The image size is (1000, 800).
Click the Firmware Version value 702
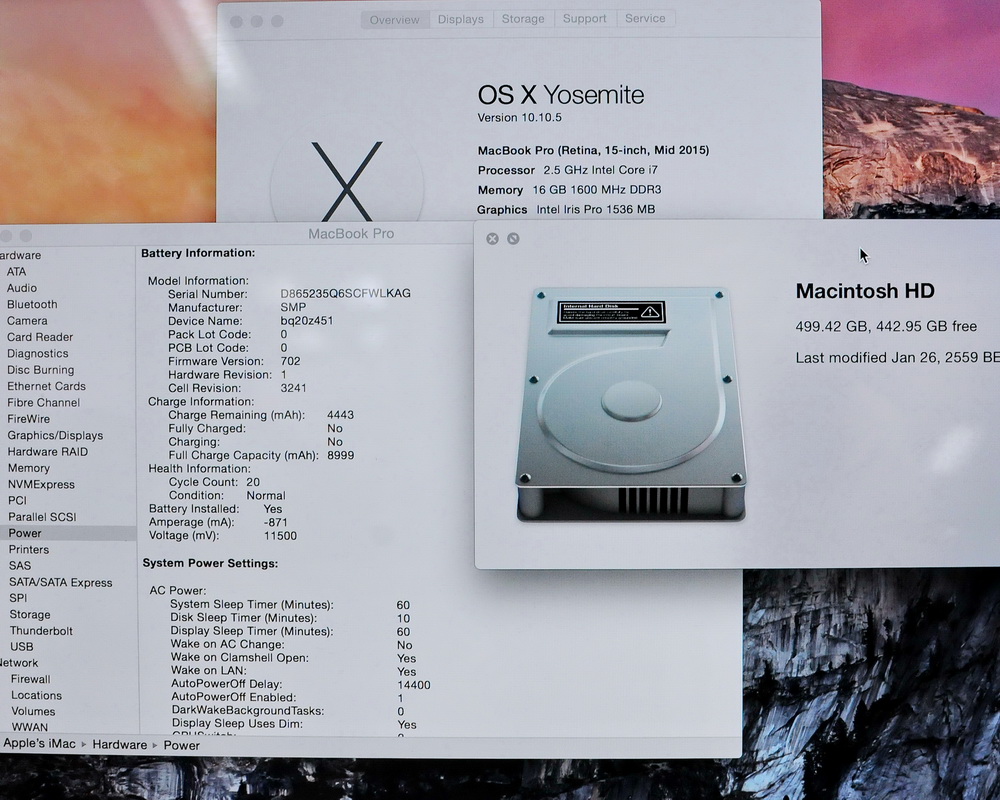tap(290, 361)
